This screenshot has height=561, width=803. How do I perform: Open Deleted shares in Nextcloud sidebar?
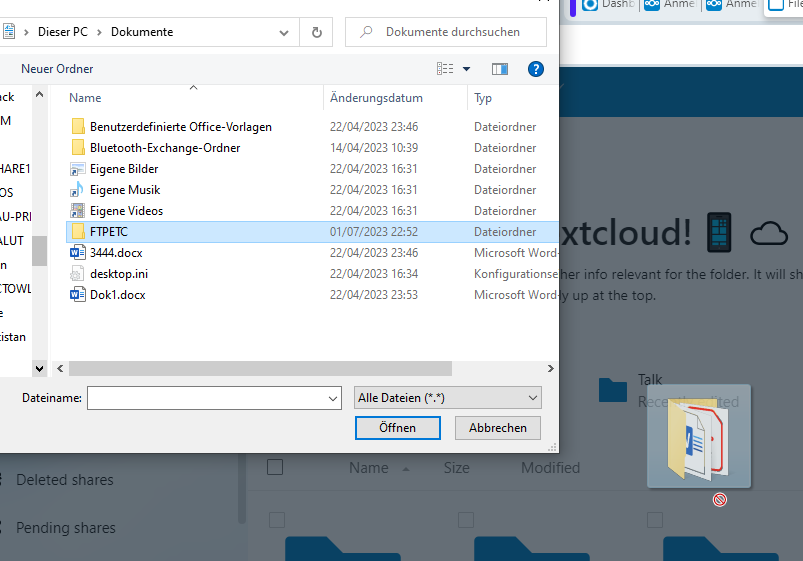(65, 480)
